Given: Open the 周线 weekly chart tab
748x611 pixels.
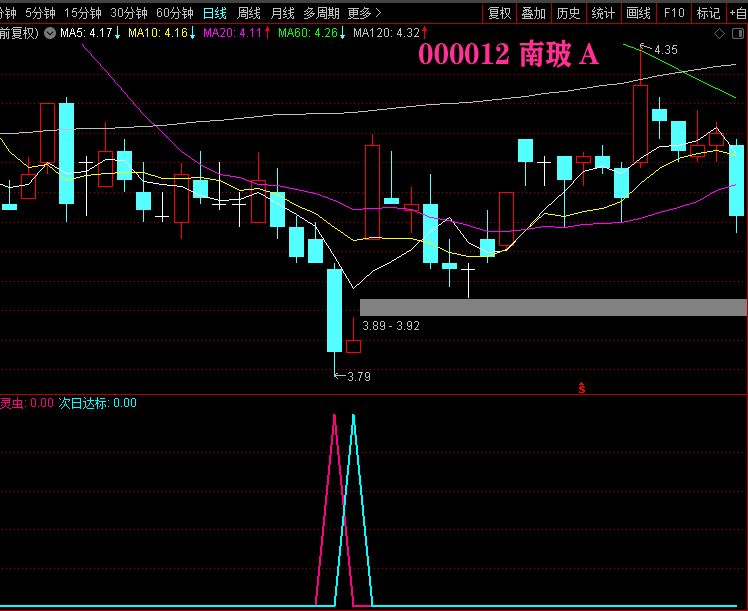Looking at the screenshot, I should [x=249, y=13].
